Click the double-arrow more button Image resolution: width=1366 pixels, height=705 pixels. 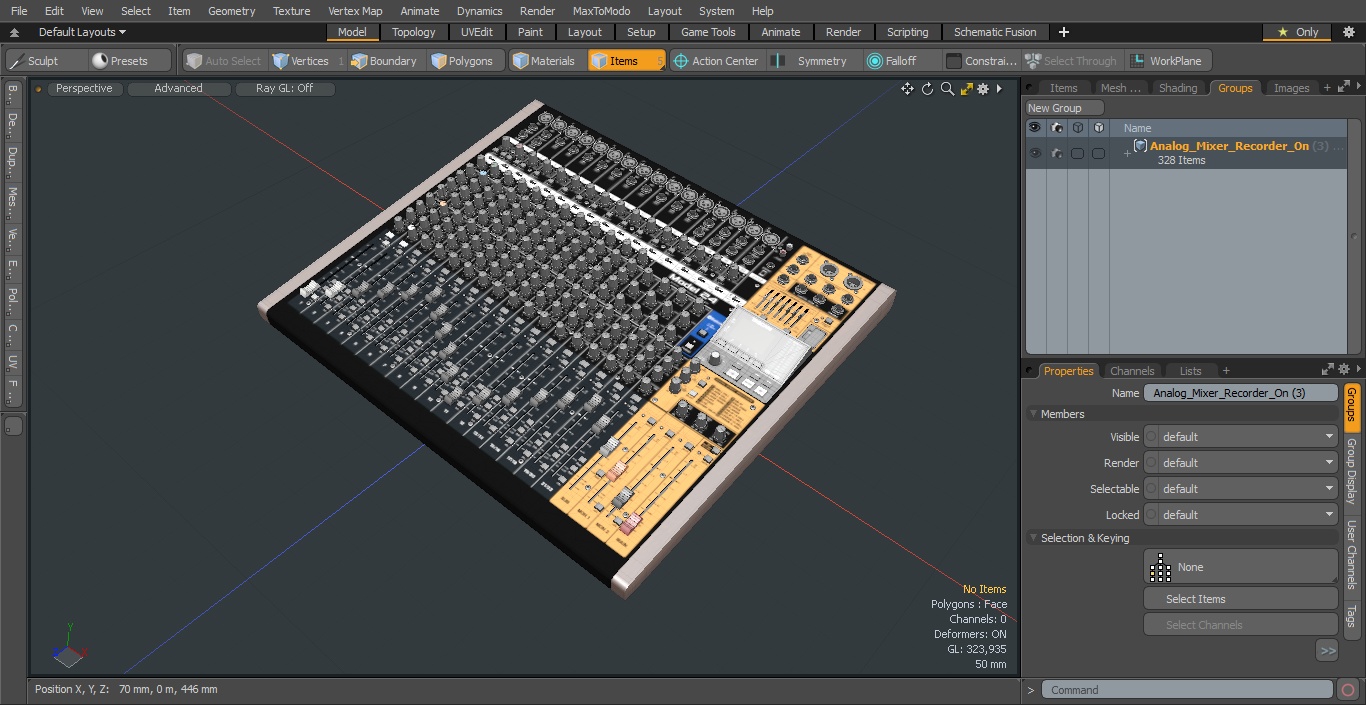coord(1327,651)
